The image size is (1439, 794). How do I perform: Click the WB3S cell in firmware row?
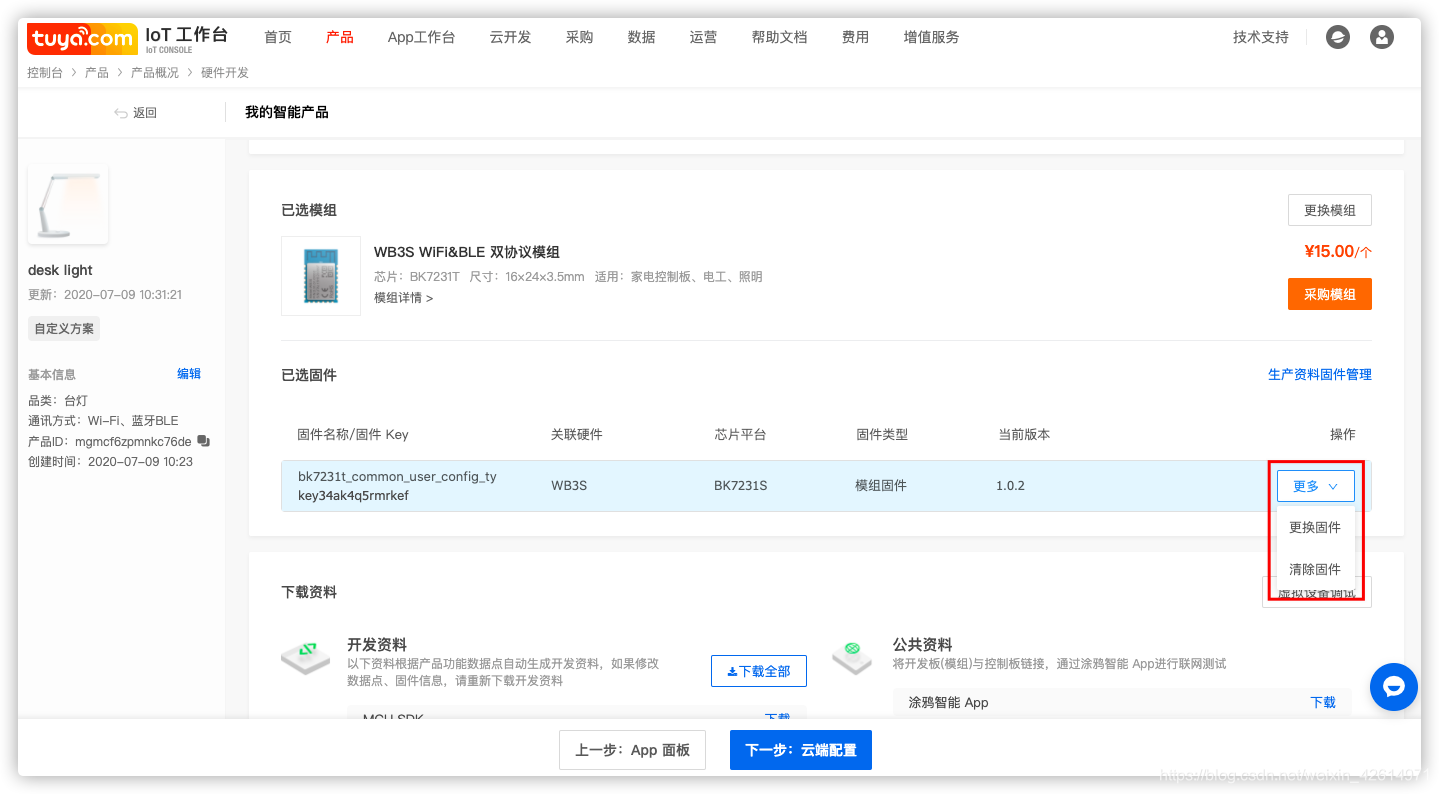point(569,485)
